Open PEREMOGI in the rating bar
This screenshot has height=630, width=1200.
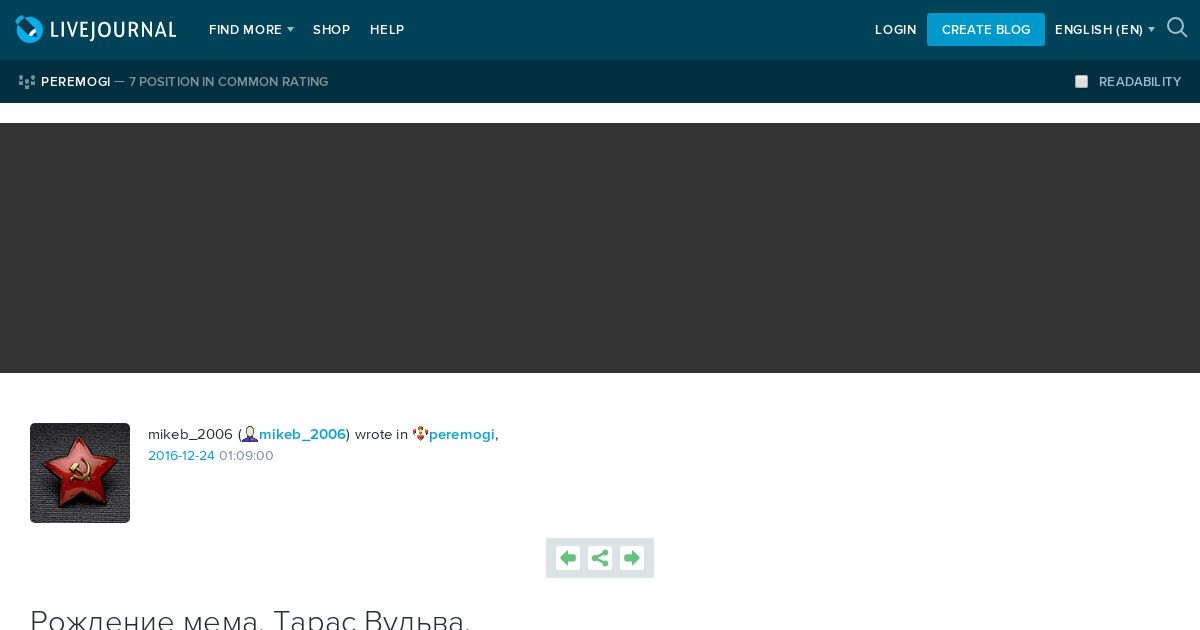coord(76,82)
